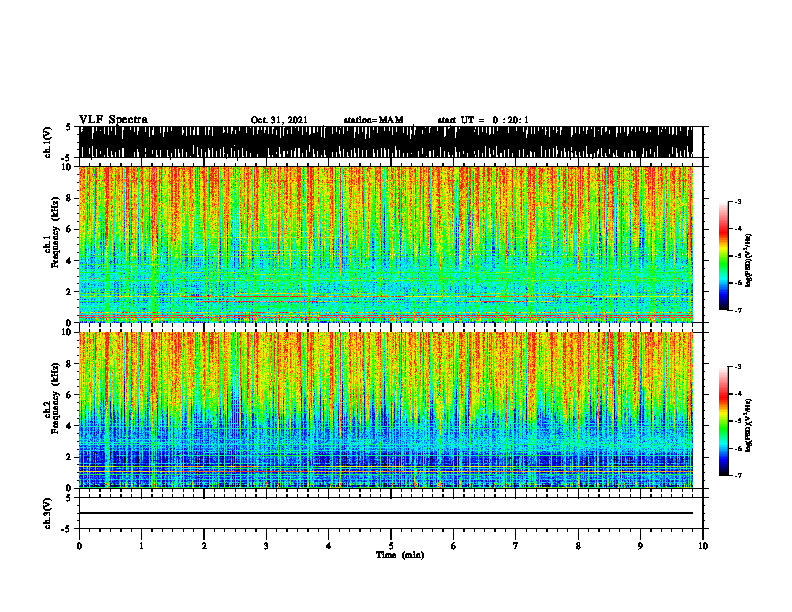Click the "ch.1(V)" axis label
The width and height of the screenshot is (792, 612).
pyautogui.click(x=47, y=142)
